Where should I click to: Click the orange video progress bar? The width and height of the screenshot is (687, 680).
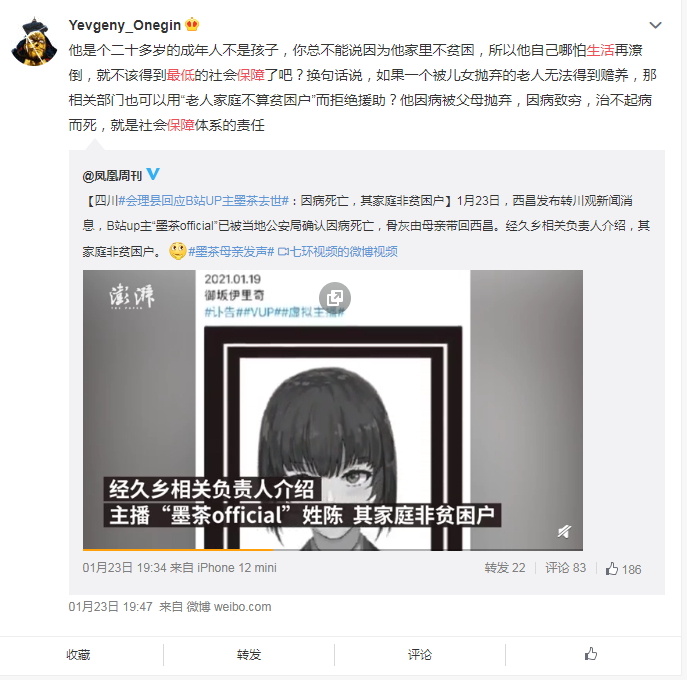178,549
